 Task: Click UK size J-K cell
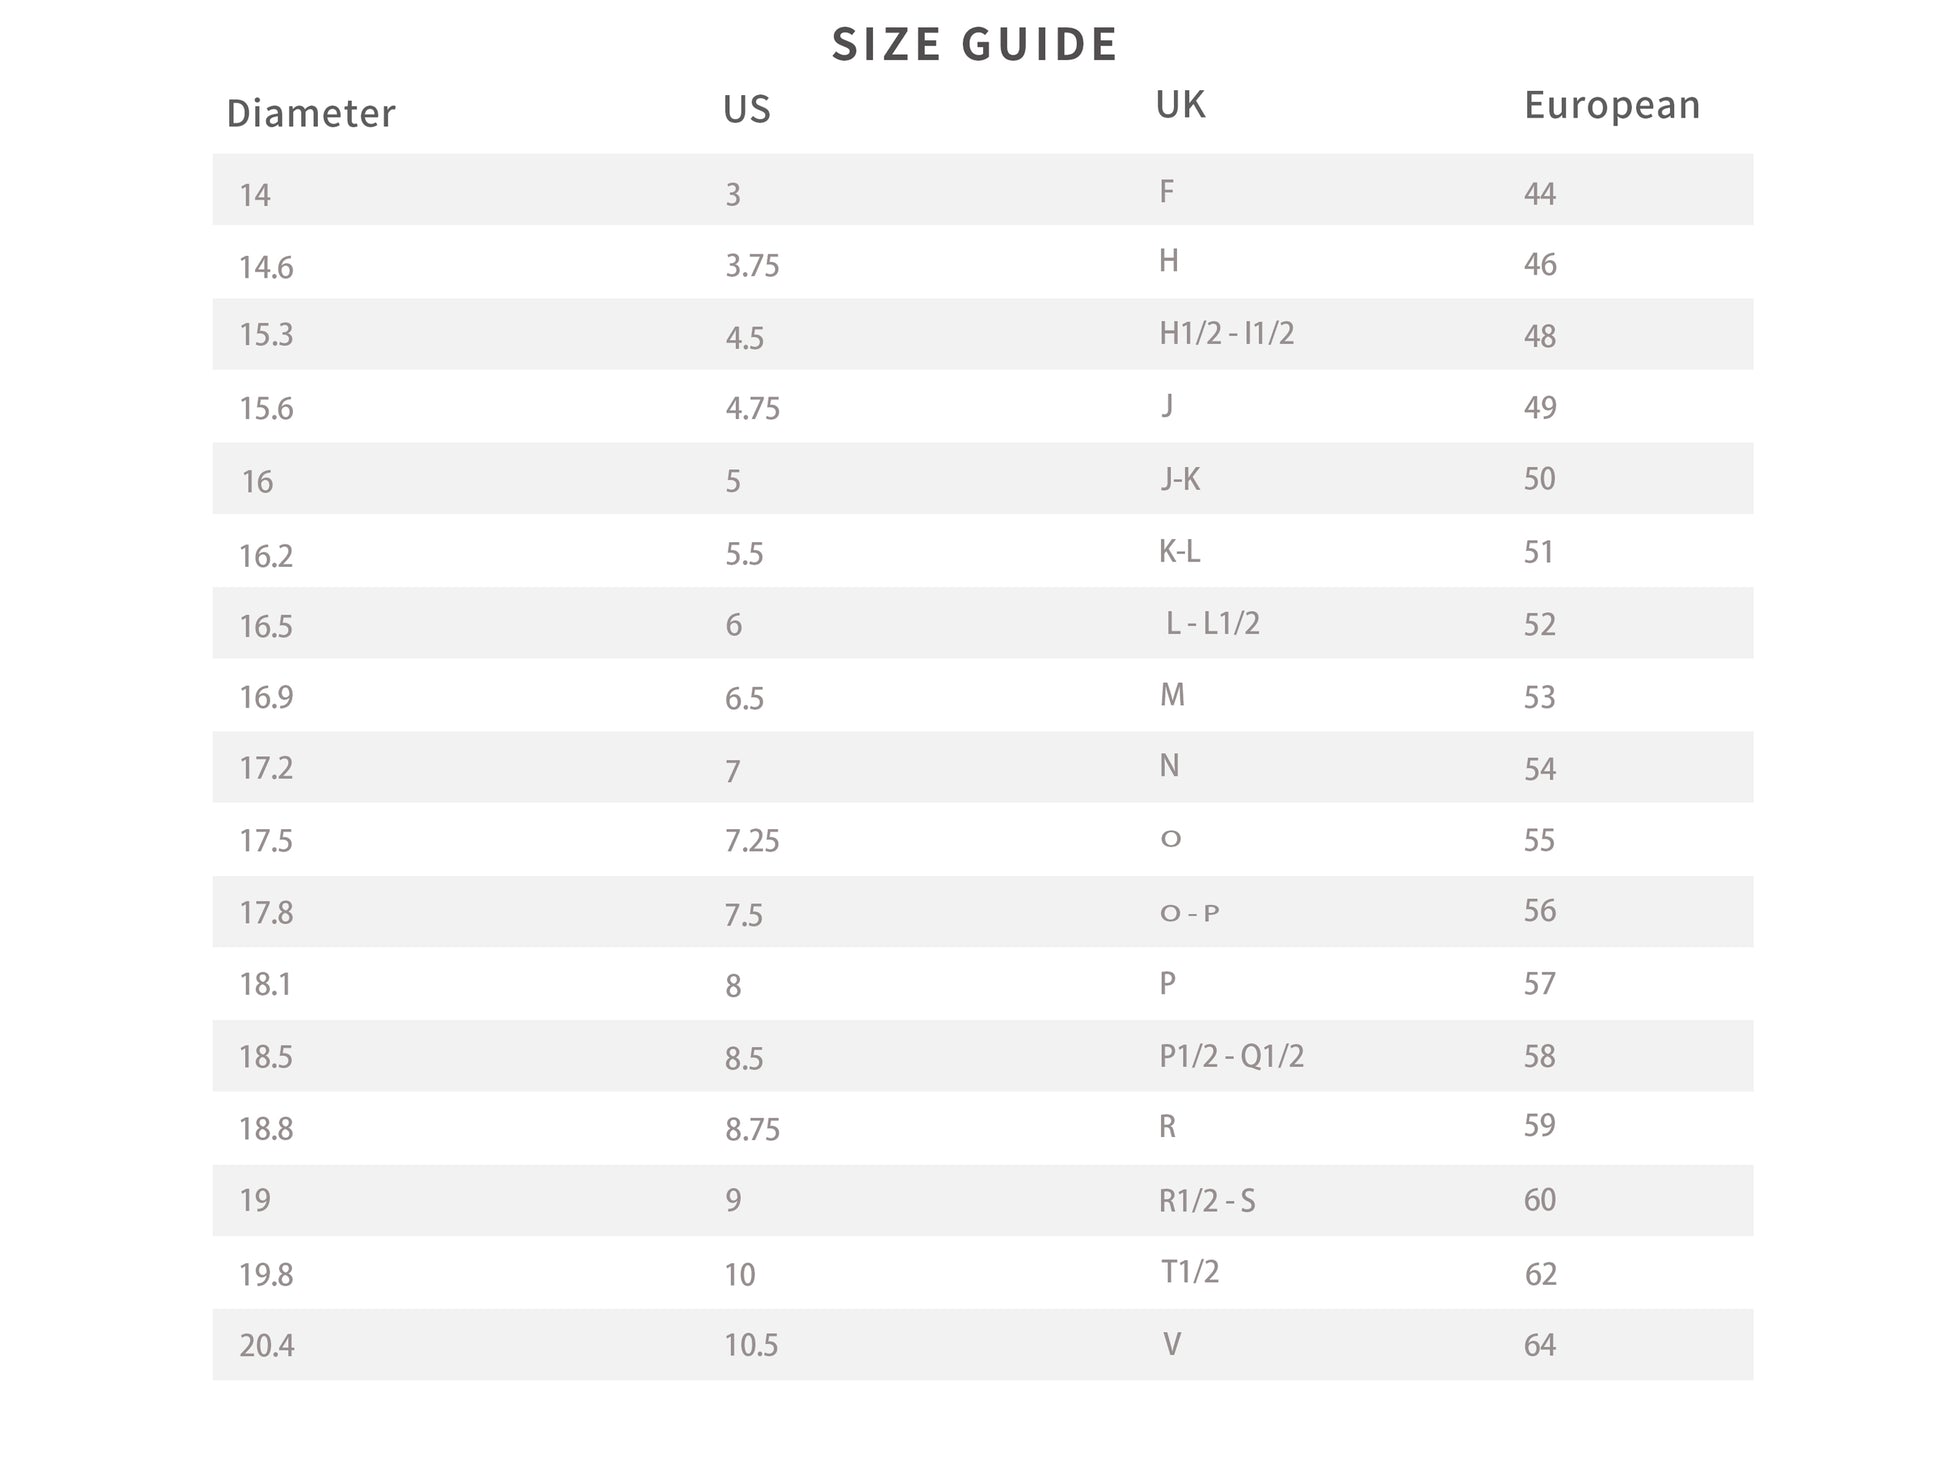pos(1180,480)
